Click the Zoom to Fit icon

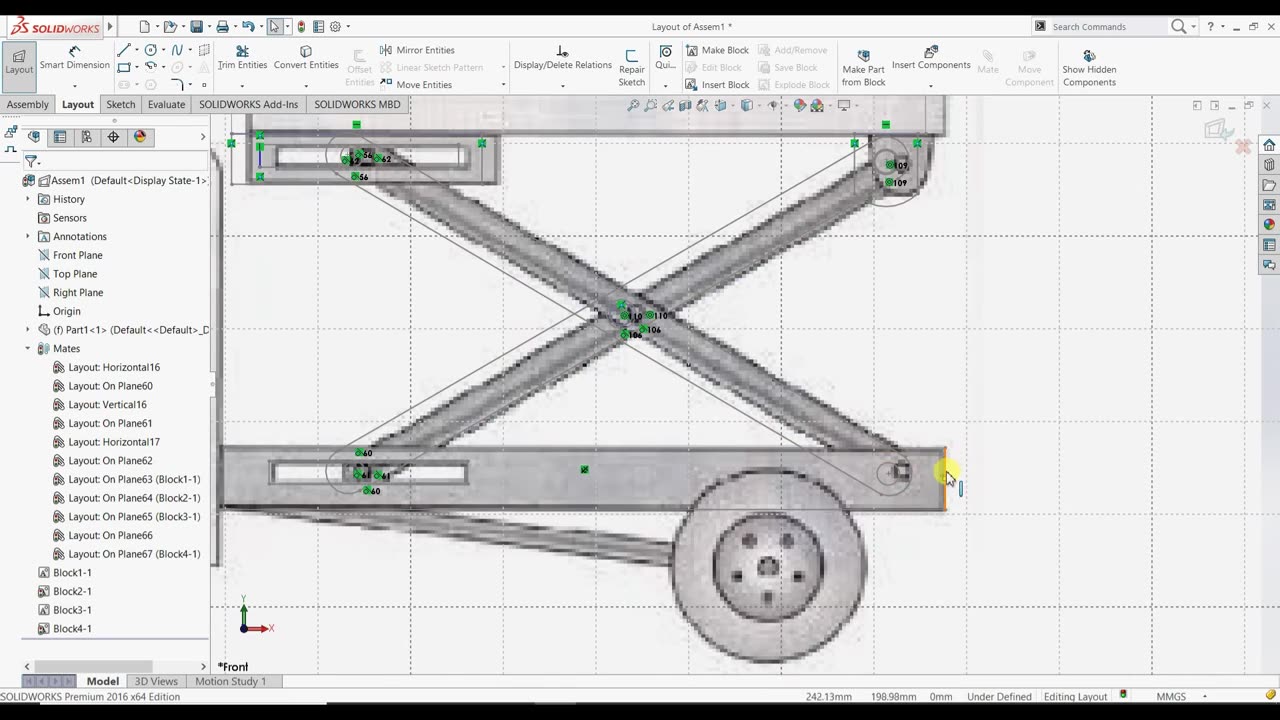(x=633, y=105)
